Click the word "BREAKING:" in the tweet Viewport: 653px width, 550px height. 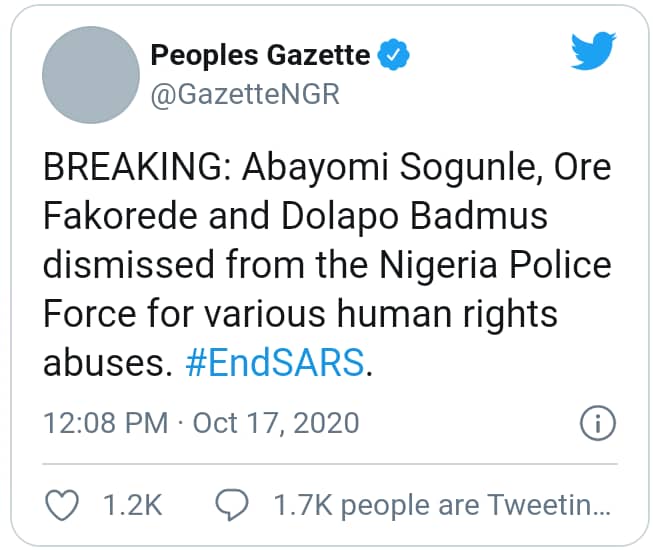[x=136, y=170]
